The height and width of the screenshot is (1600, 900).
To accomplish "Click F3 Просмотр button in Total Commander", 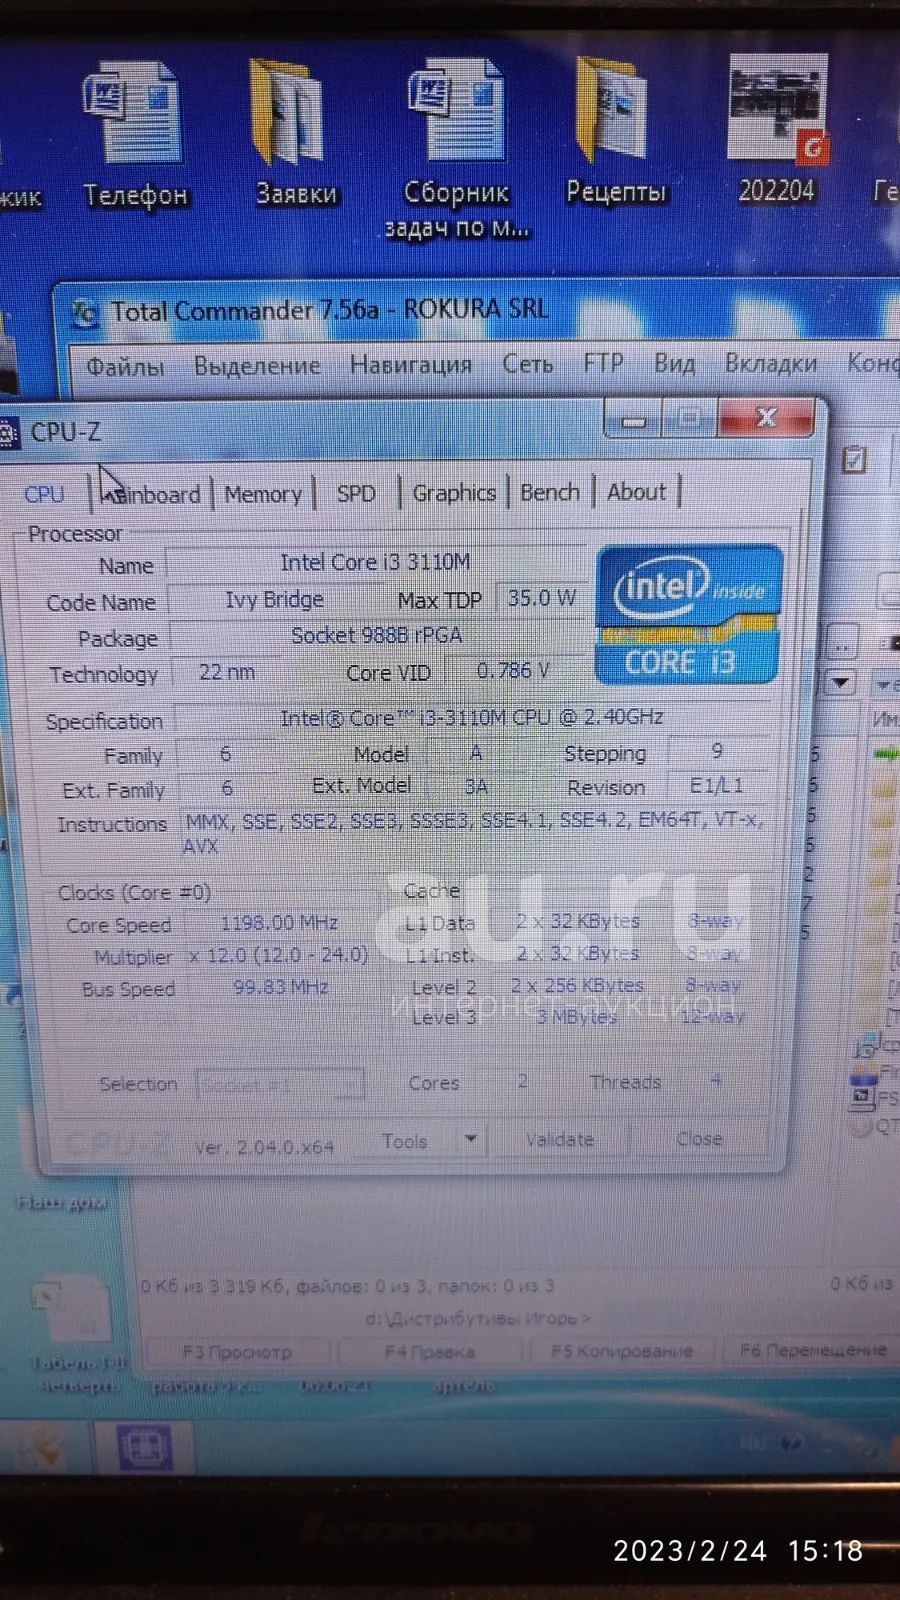I will 237,1352.
